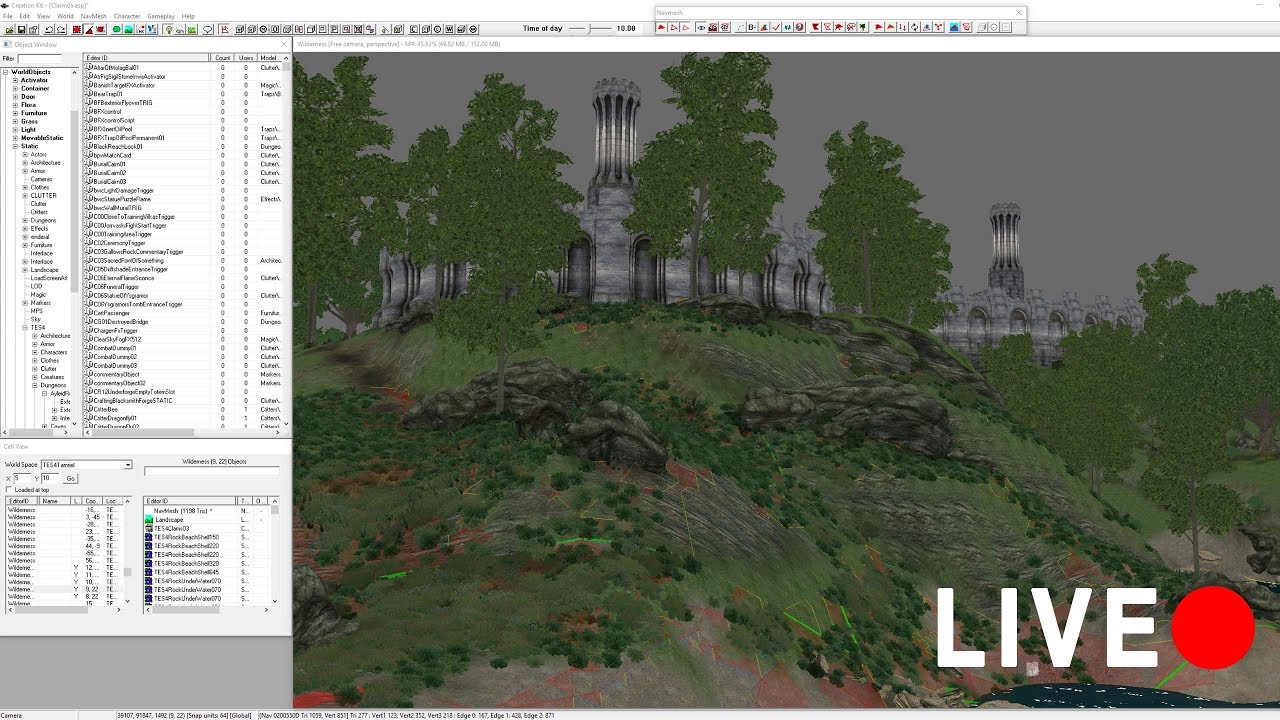The image size is (1280, 720).
Task: Open the NavMesh menu
Action: pyautogui.click(x=93, y=16)
